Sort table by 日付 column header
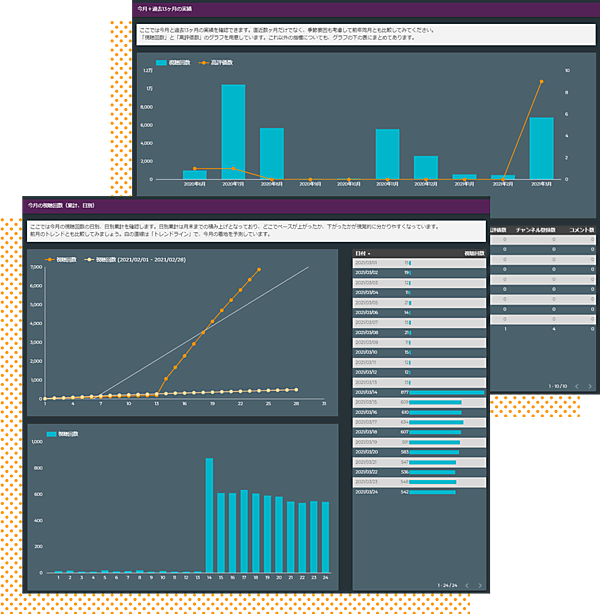This screenshot has height=614, width=600. tap(366, 254)
